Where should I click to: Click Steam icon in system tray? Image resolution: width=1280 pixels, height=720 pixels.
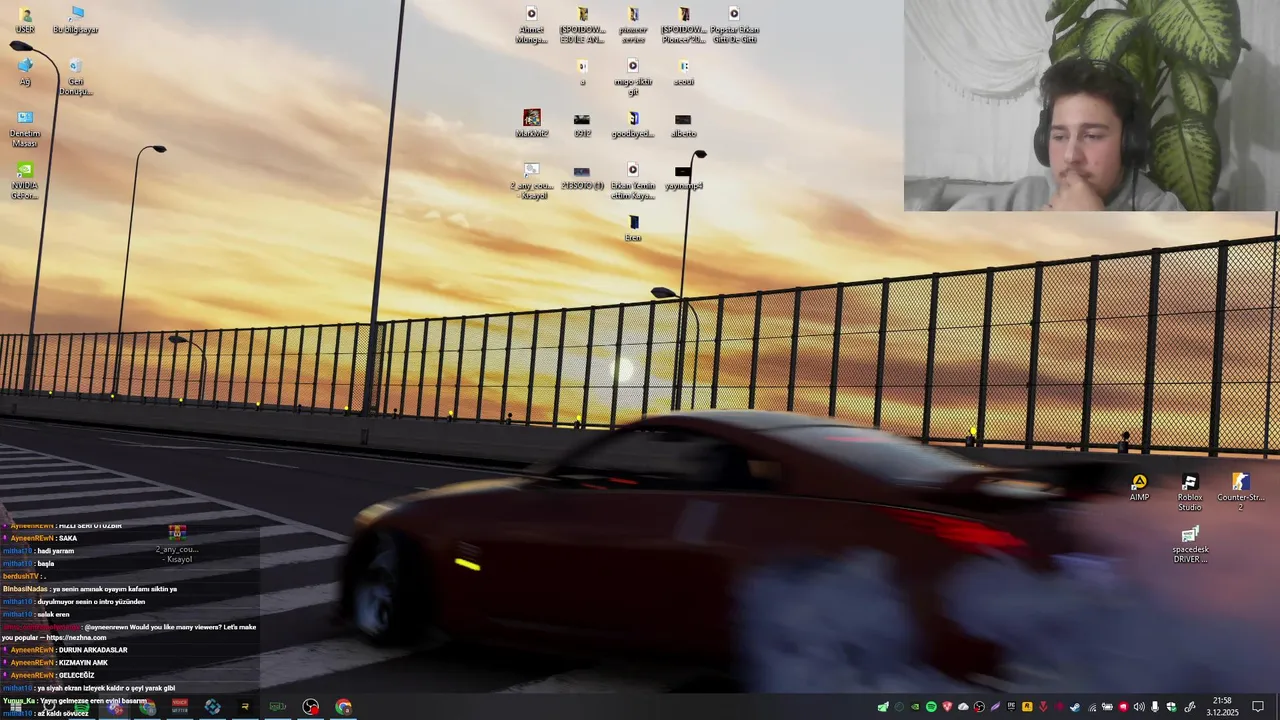pyautogui.click(x=1075, y=707)
